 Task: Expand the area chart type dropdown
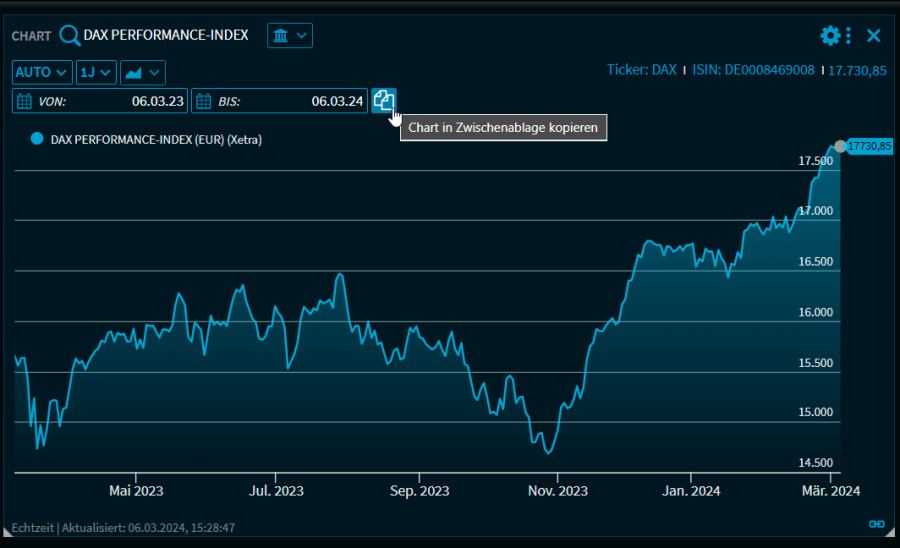142,72
